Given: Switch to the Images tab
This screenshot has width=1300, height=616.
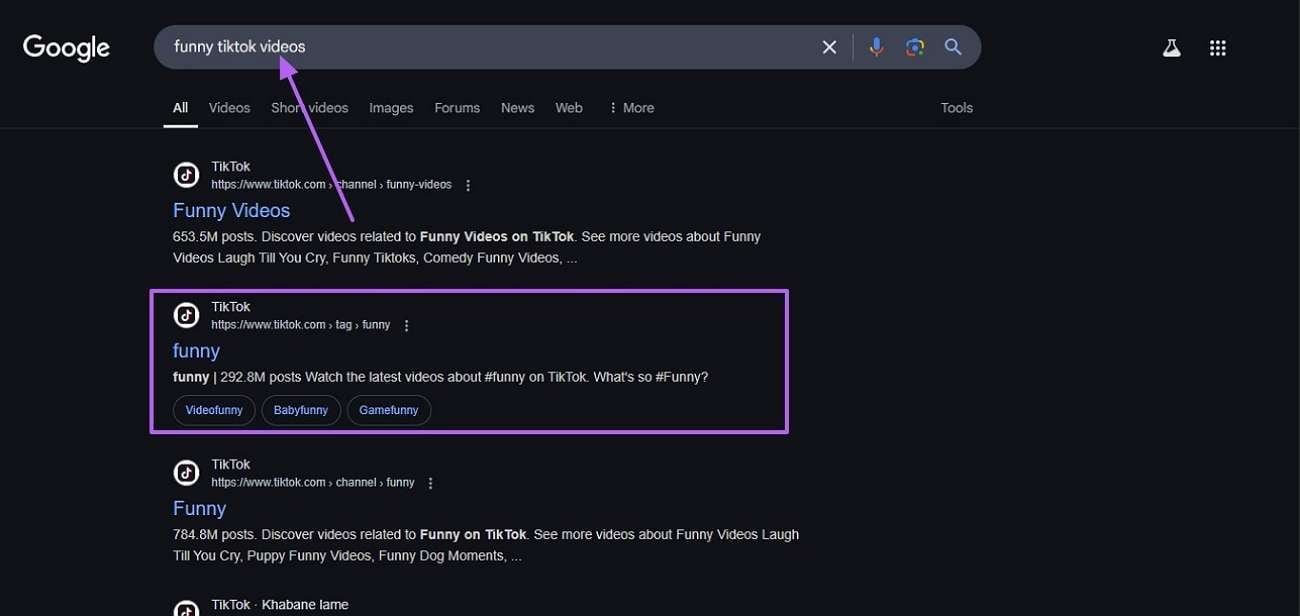Looking at the screenshot, I should click(x=391, y=108).
